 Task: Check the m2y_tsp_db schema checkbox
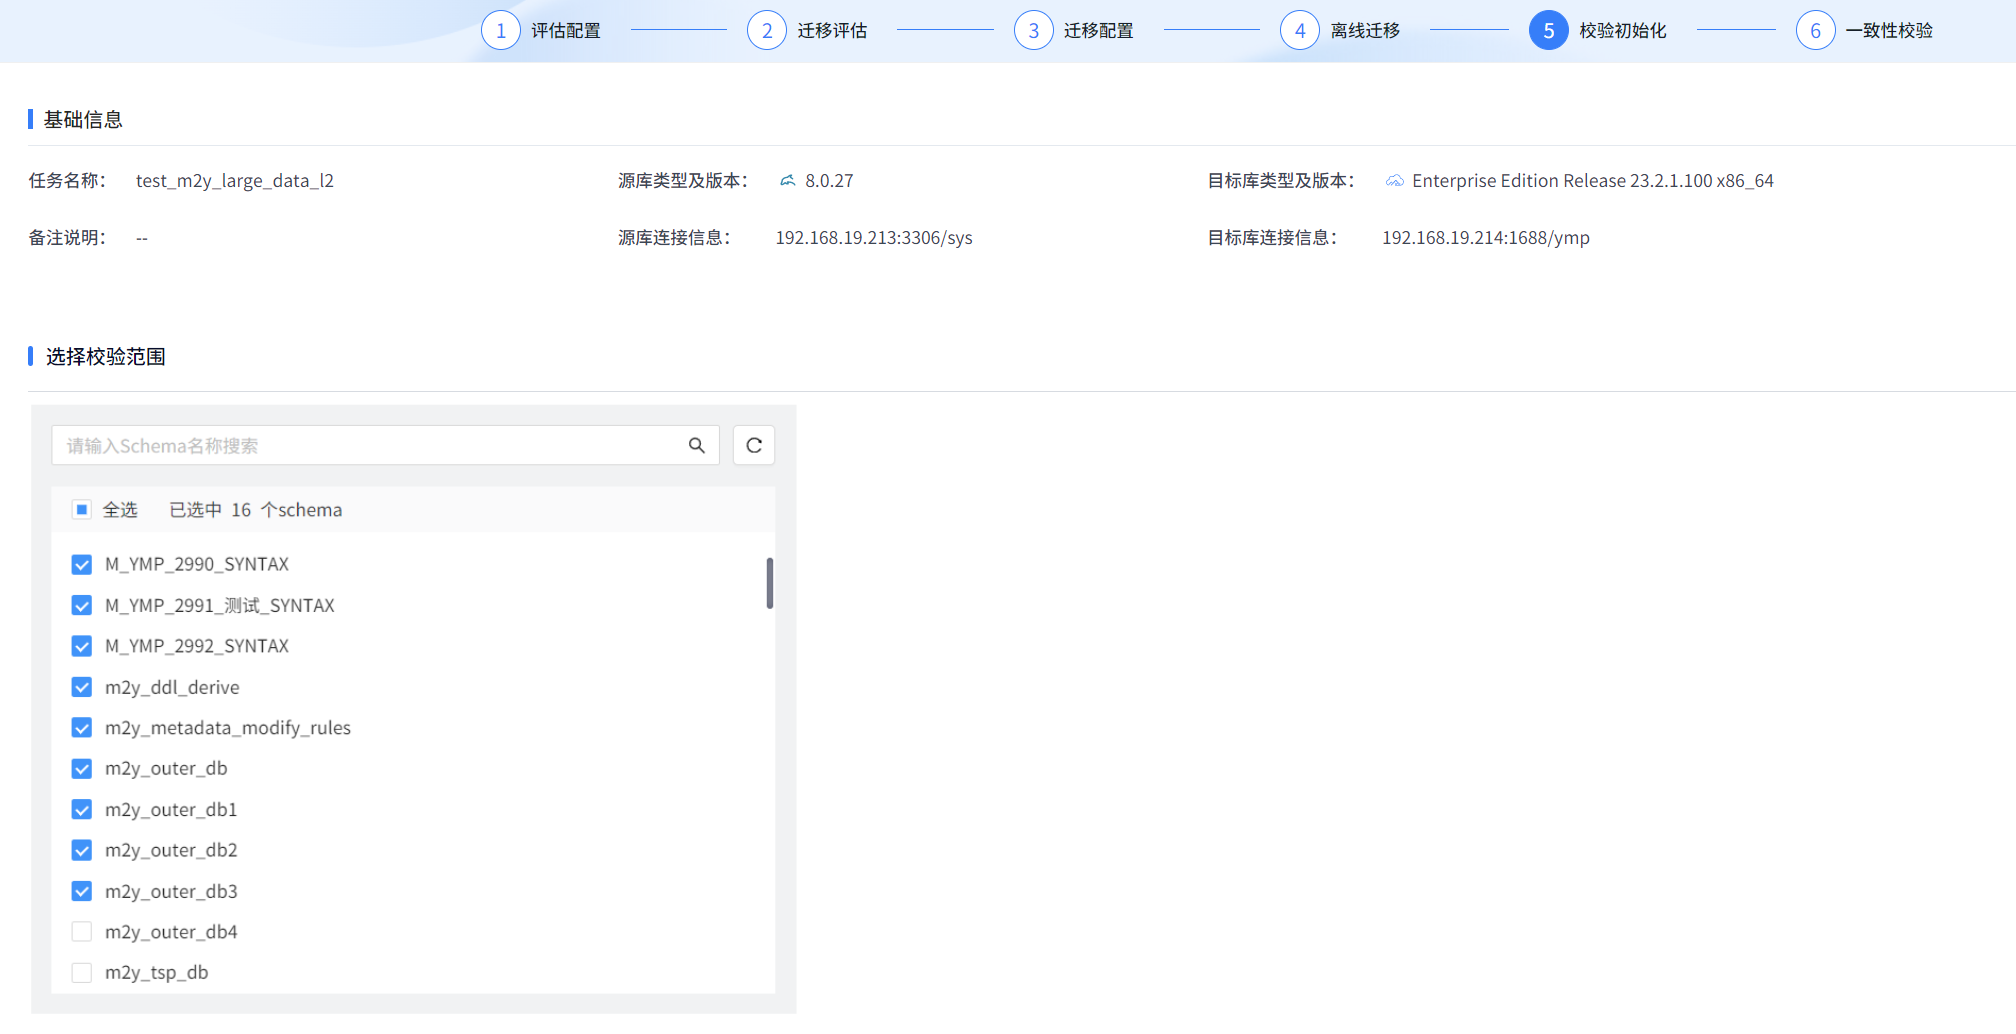82,973
